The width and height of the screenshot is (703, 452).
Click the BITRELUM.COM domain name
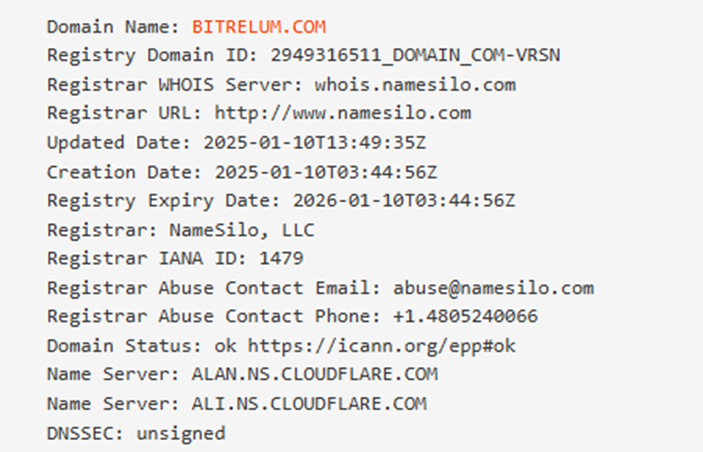point(259,27)
